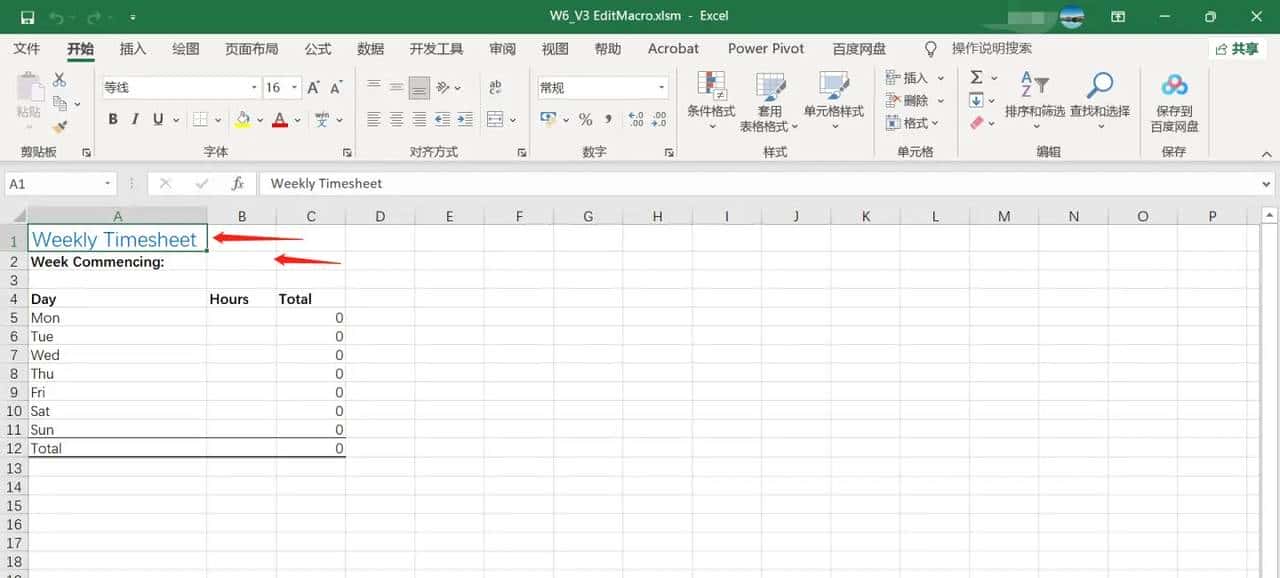
Task: Switch to the 插入 (Insert) tab
Action: coord(133,49)
